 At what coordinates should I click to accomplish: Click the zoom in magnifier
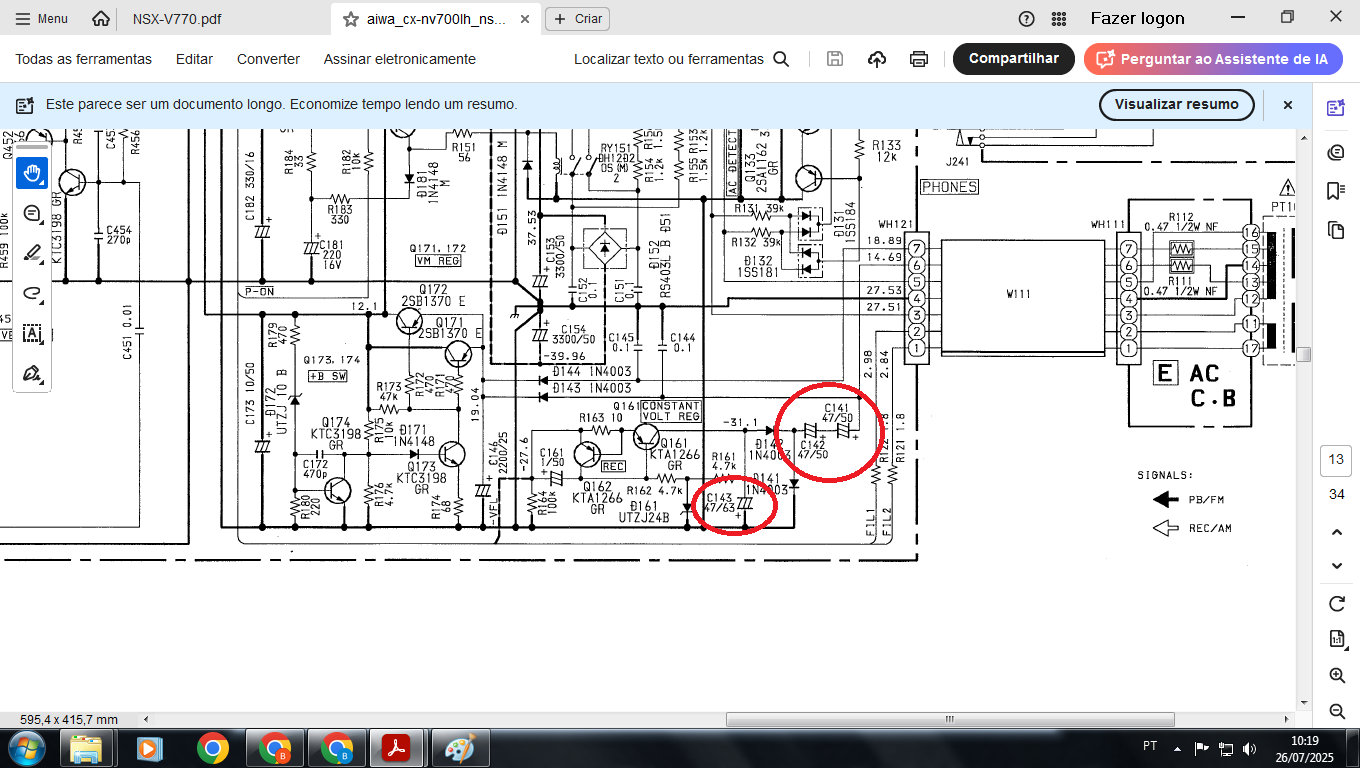[1336, 676]
